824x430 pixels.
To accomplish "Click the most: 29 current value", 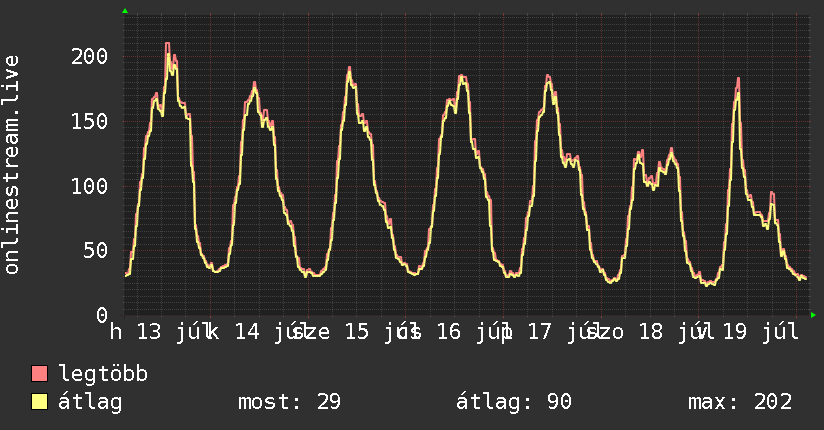I will point(290,402).
